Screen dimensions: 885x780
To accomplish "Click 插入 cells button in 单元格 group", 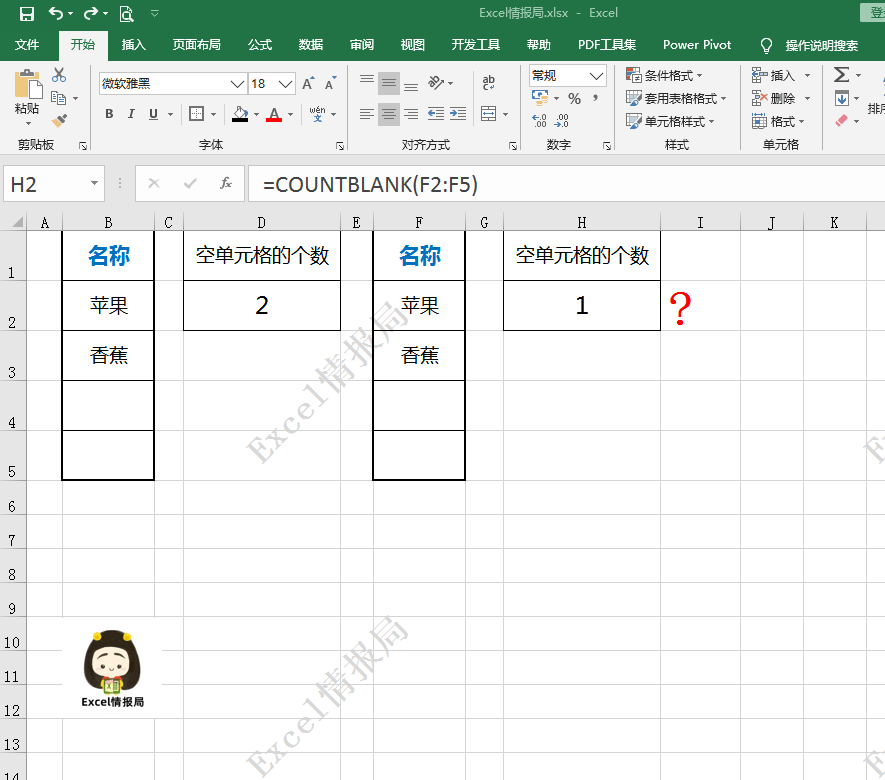I will (781, 76).
